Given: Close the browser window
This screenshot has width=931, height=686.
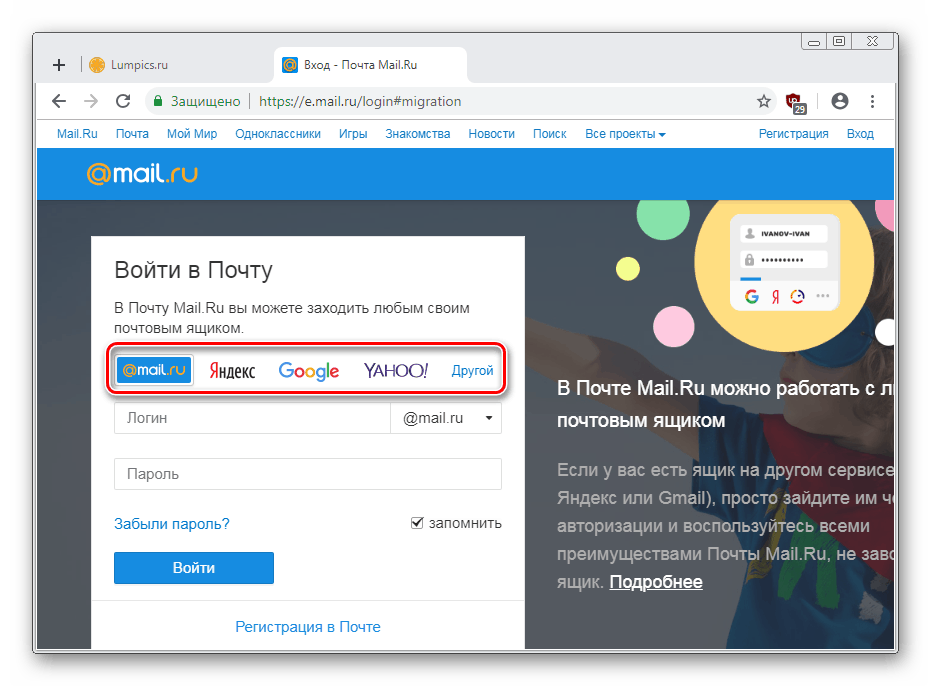Looking at the screenshot, I should pyautogui.click(x=872, y=42).
